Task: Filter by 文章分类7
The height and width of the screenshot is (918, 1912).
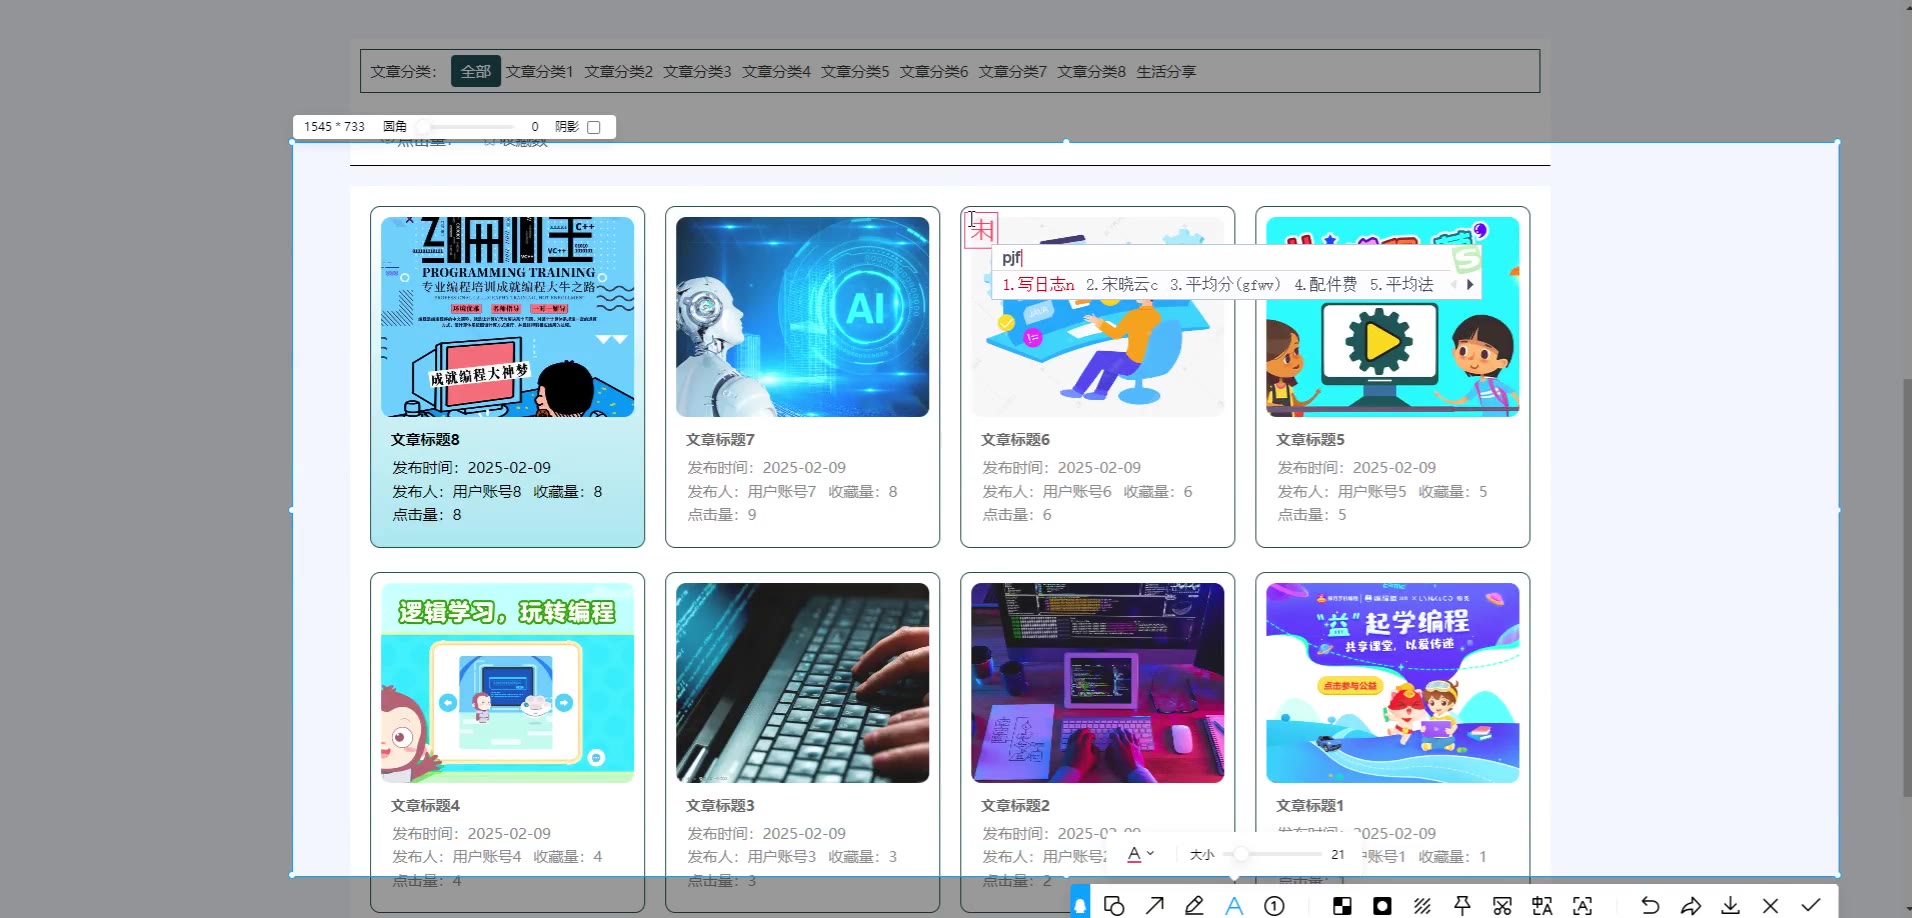Action: (x=1012, y=71)
